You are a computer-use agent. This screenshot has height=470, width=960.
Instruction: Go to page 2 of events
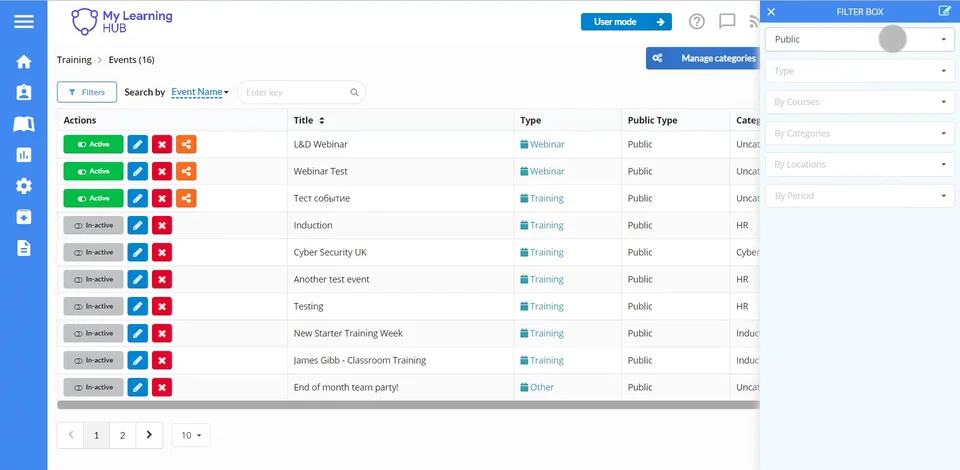tap(122, 435)
